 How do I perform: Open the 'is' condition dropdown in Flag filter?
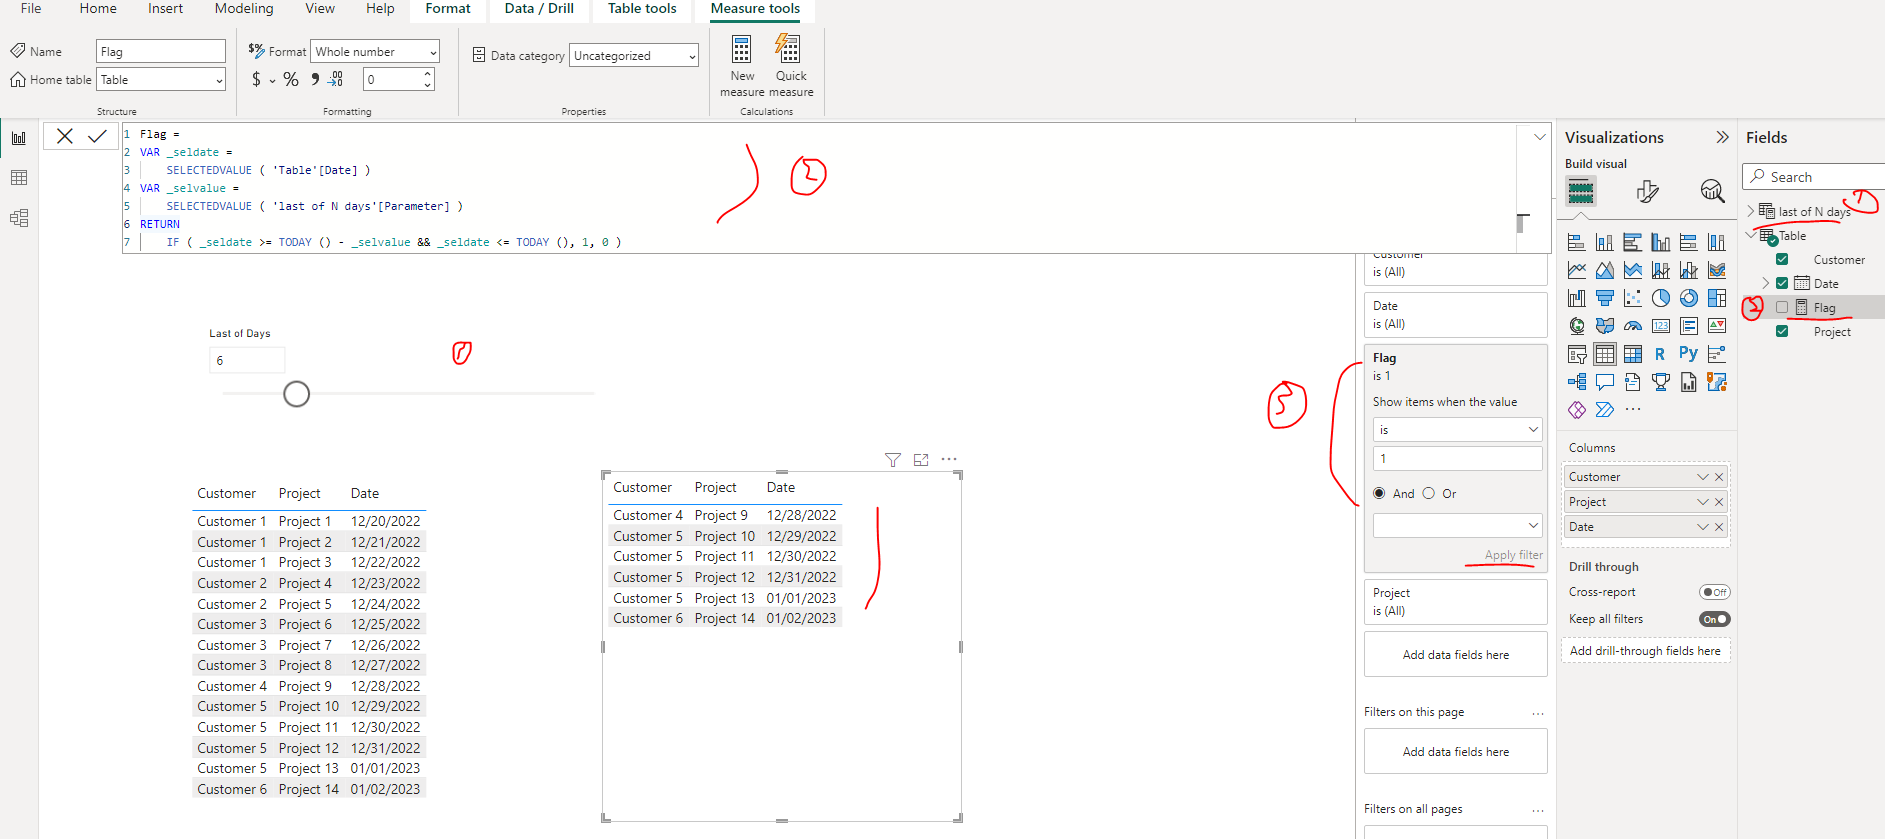1458,430
